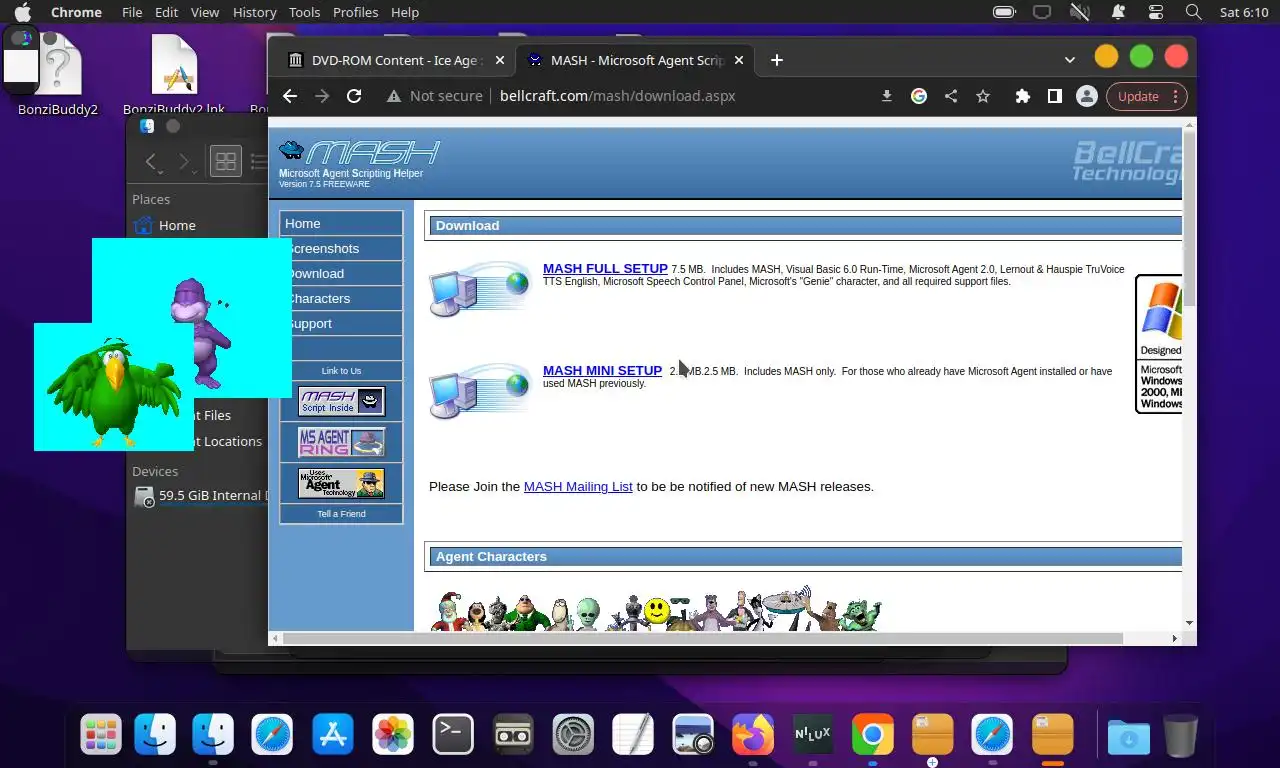The width and height of the screenshot is (1280, 768).
Task: Click the MASH logo in page header
Action: [359, 153]
